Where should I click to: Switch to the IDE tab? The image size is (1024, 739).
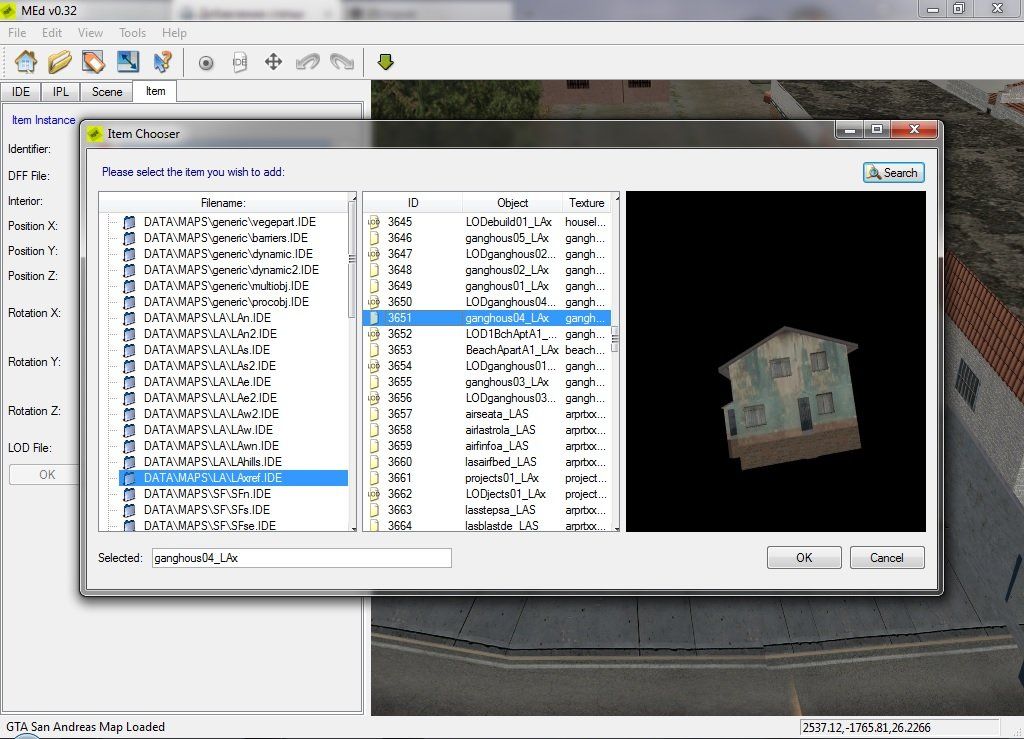[21, 92]
